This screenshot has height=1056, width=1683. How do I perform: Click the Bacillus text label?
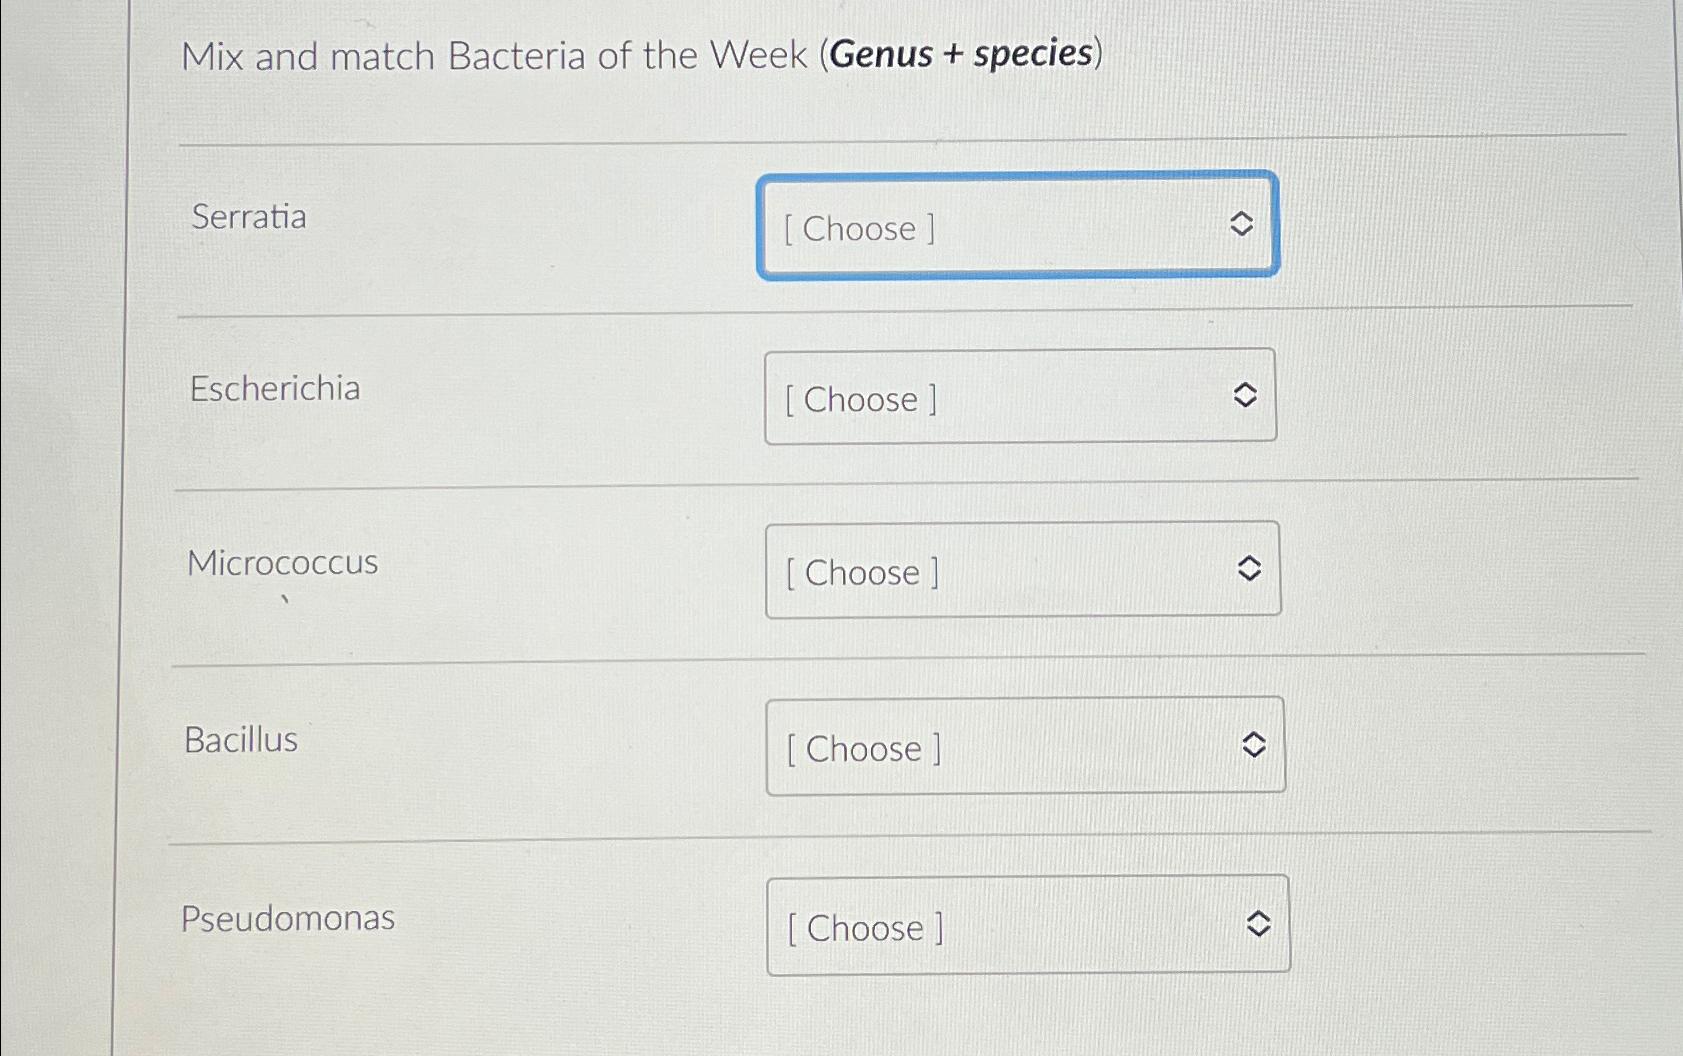coord(240,740)
